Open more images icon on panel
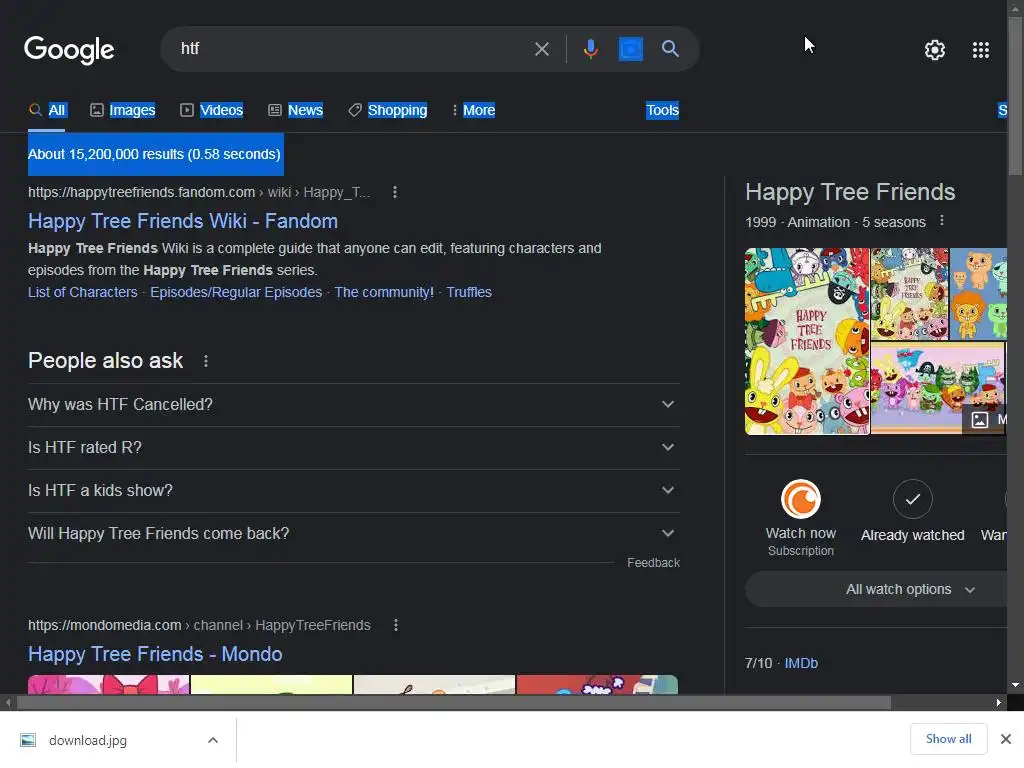The width and height of the screenshot is (1024, 768). [x=980, y=419]
